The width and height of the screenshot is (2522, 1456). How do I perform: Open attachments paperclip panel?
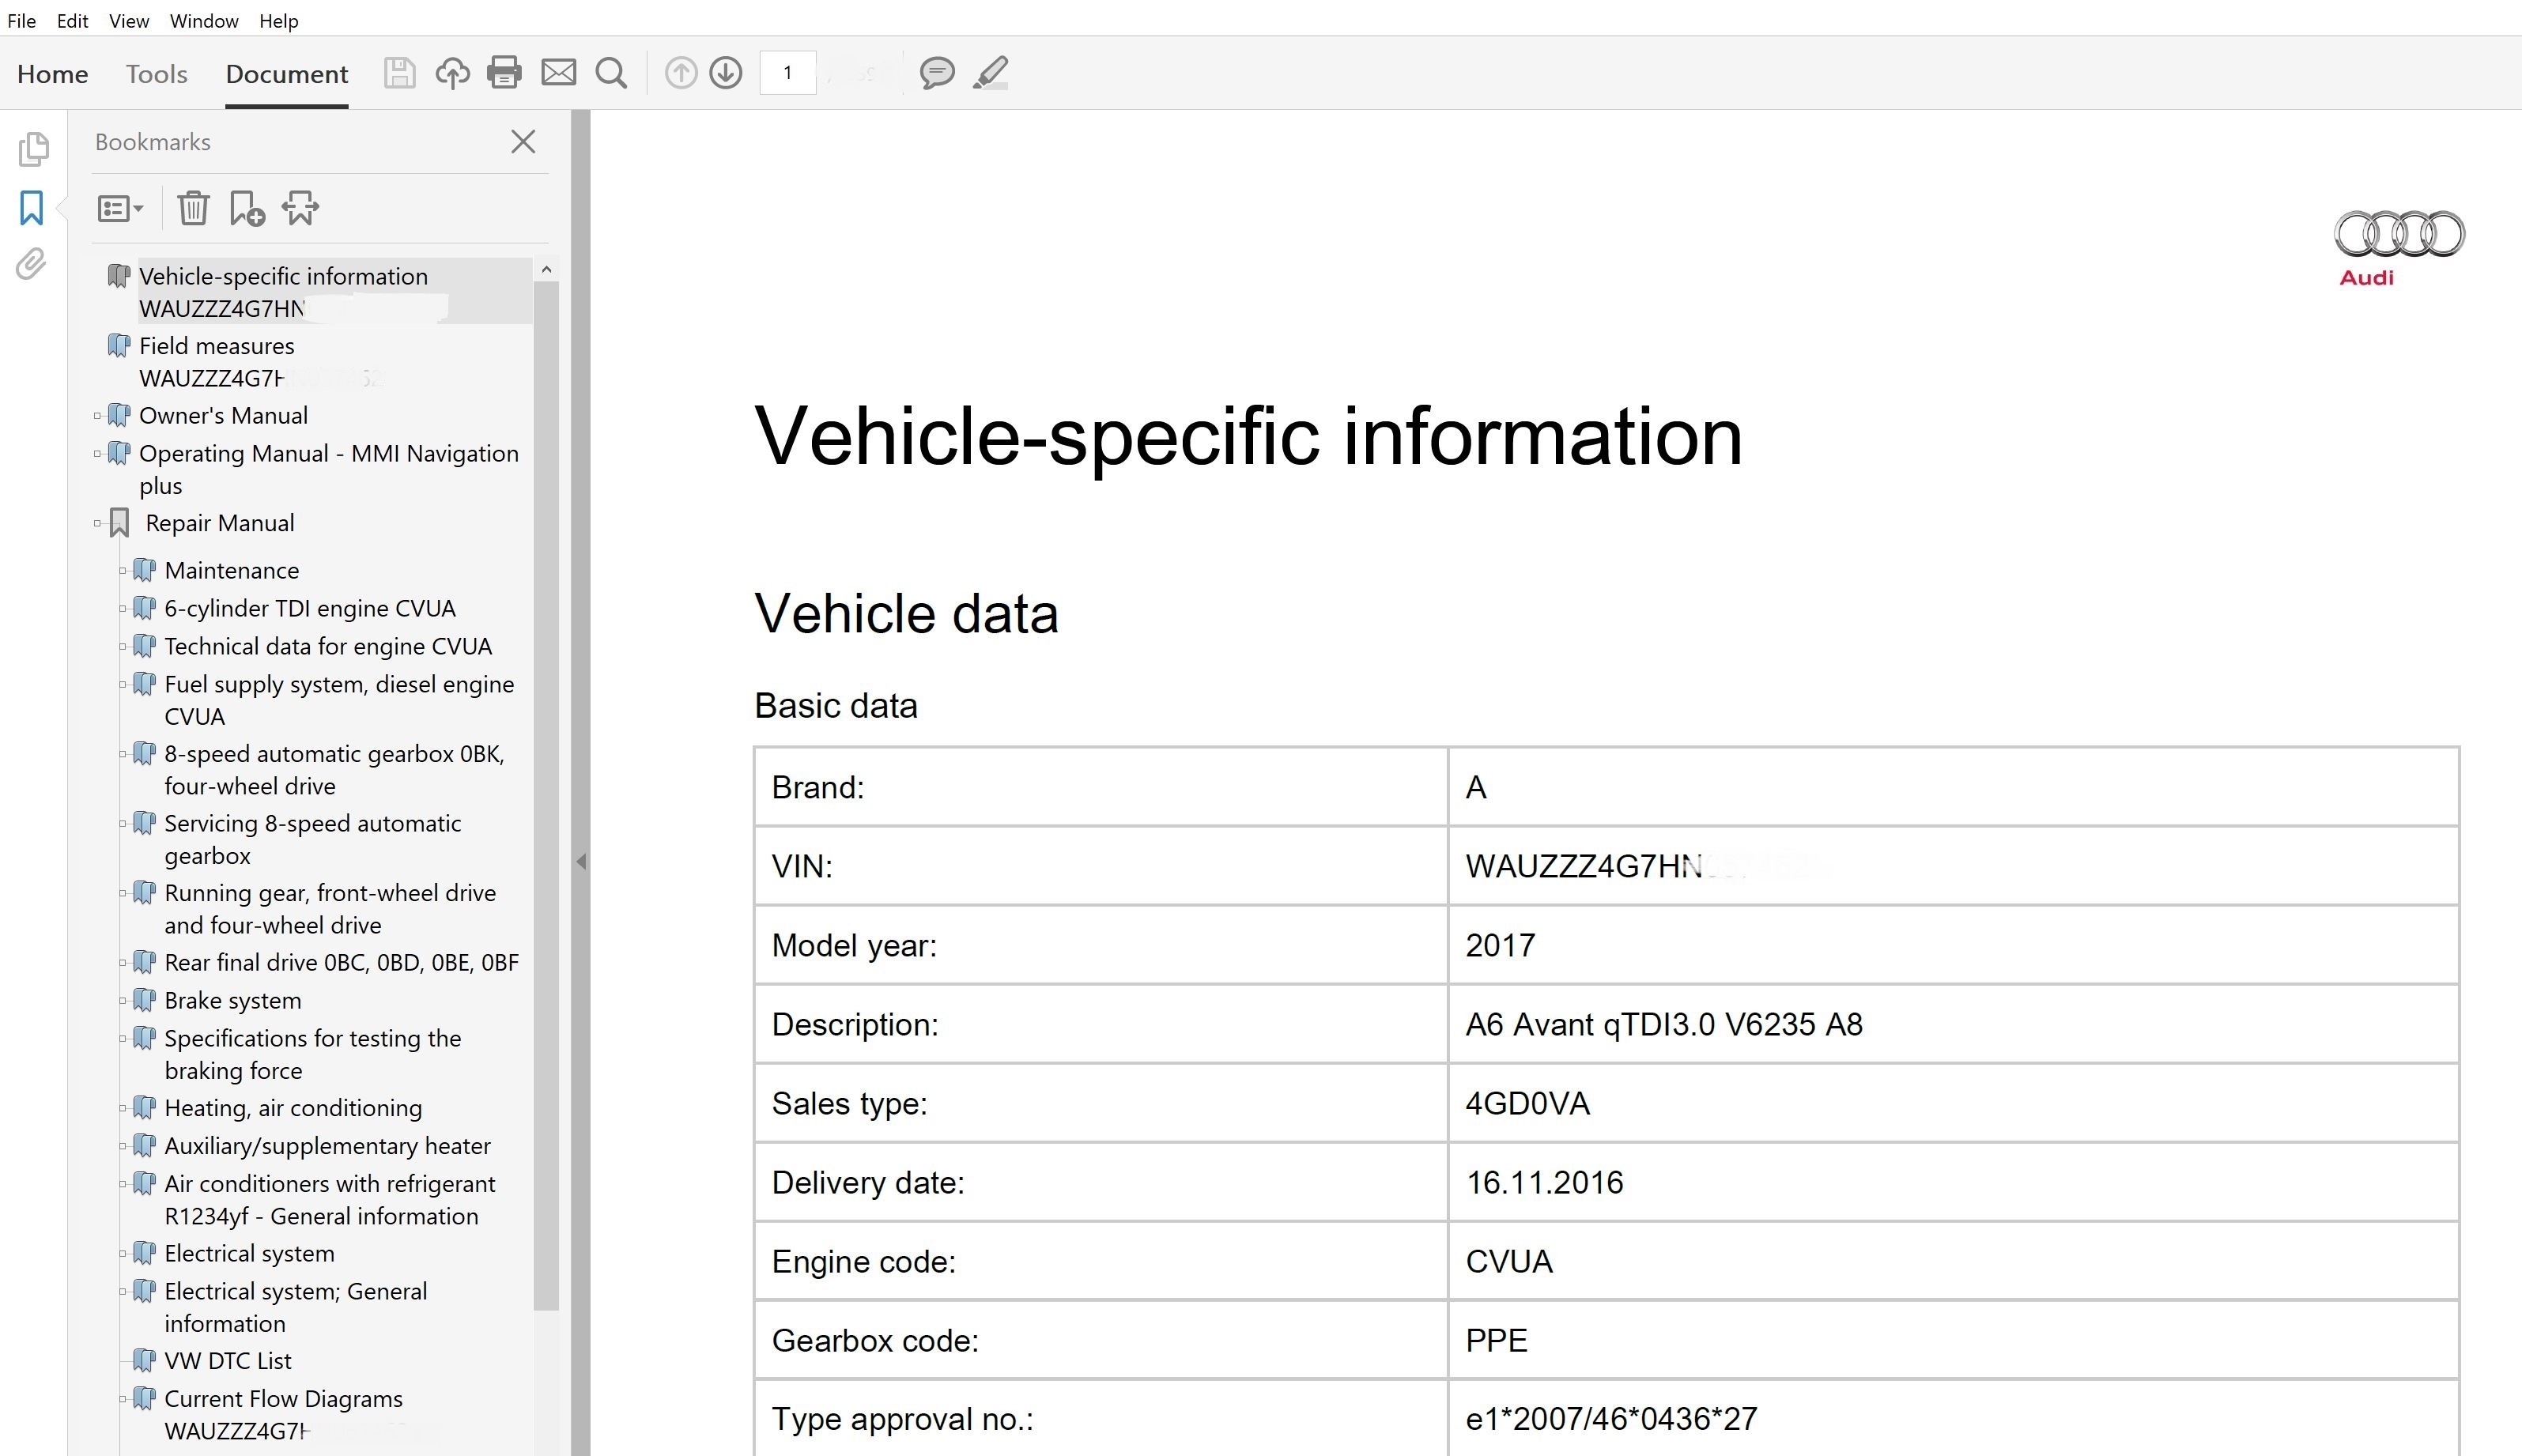(x=32, y=265)
